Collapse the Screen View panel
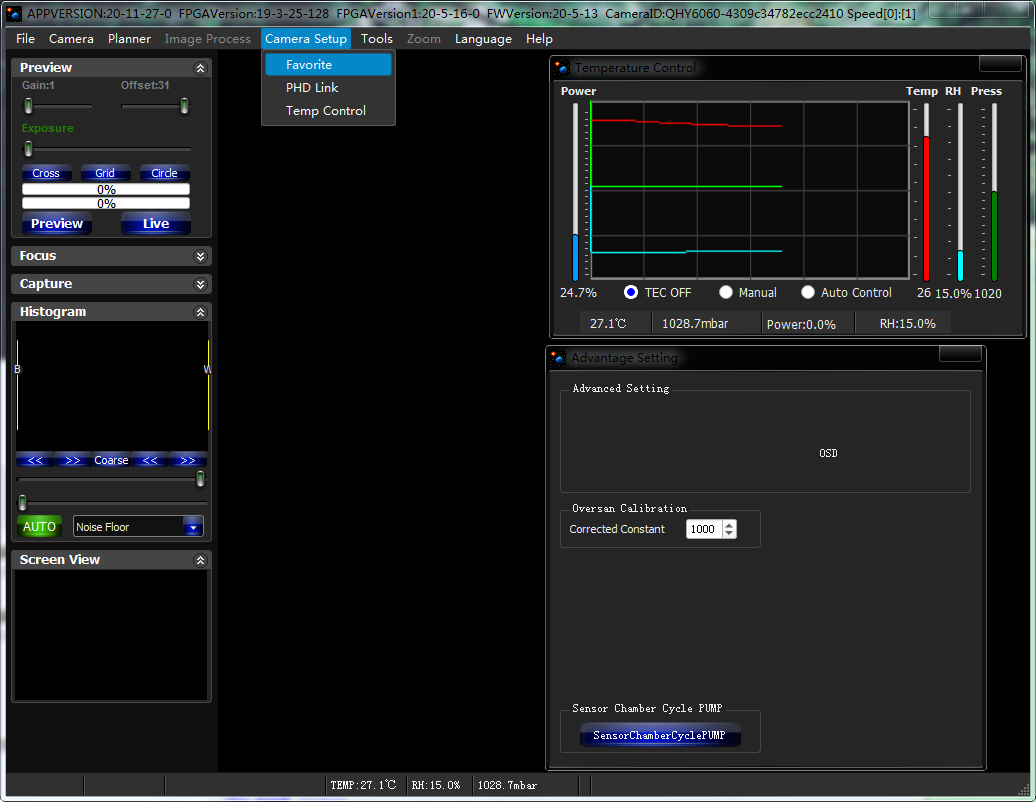This screenshot has width=1036, height=802. [200, 560]
